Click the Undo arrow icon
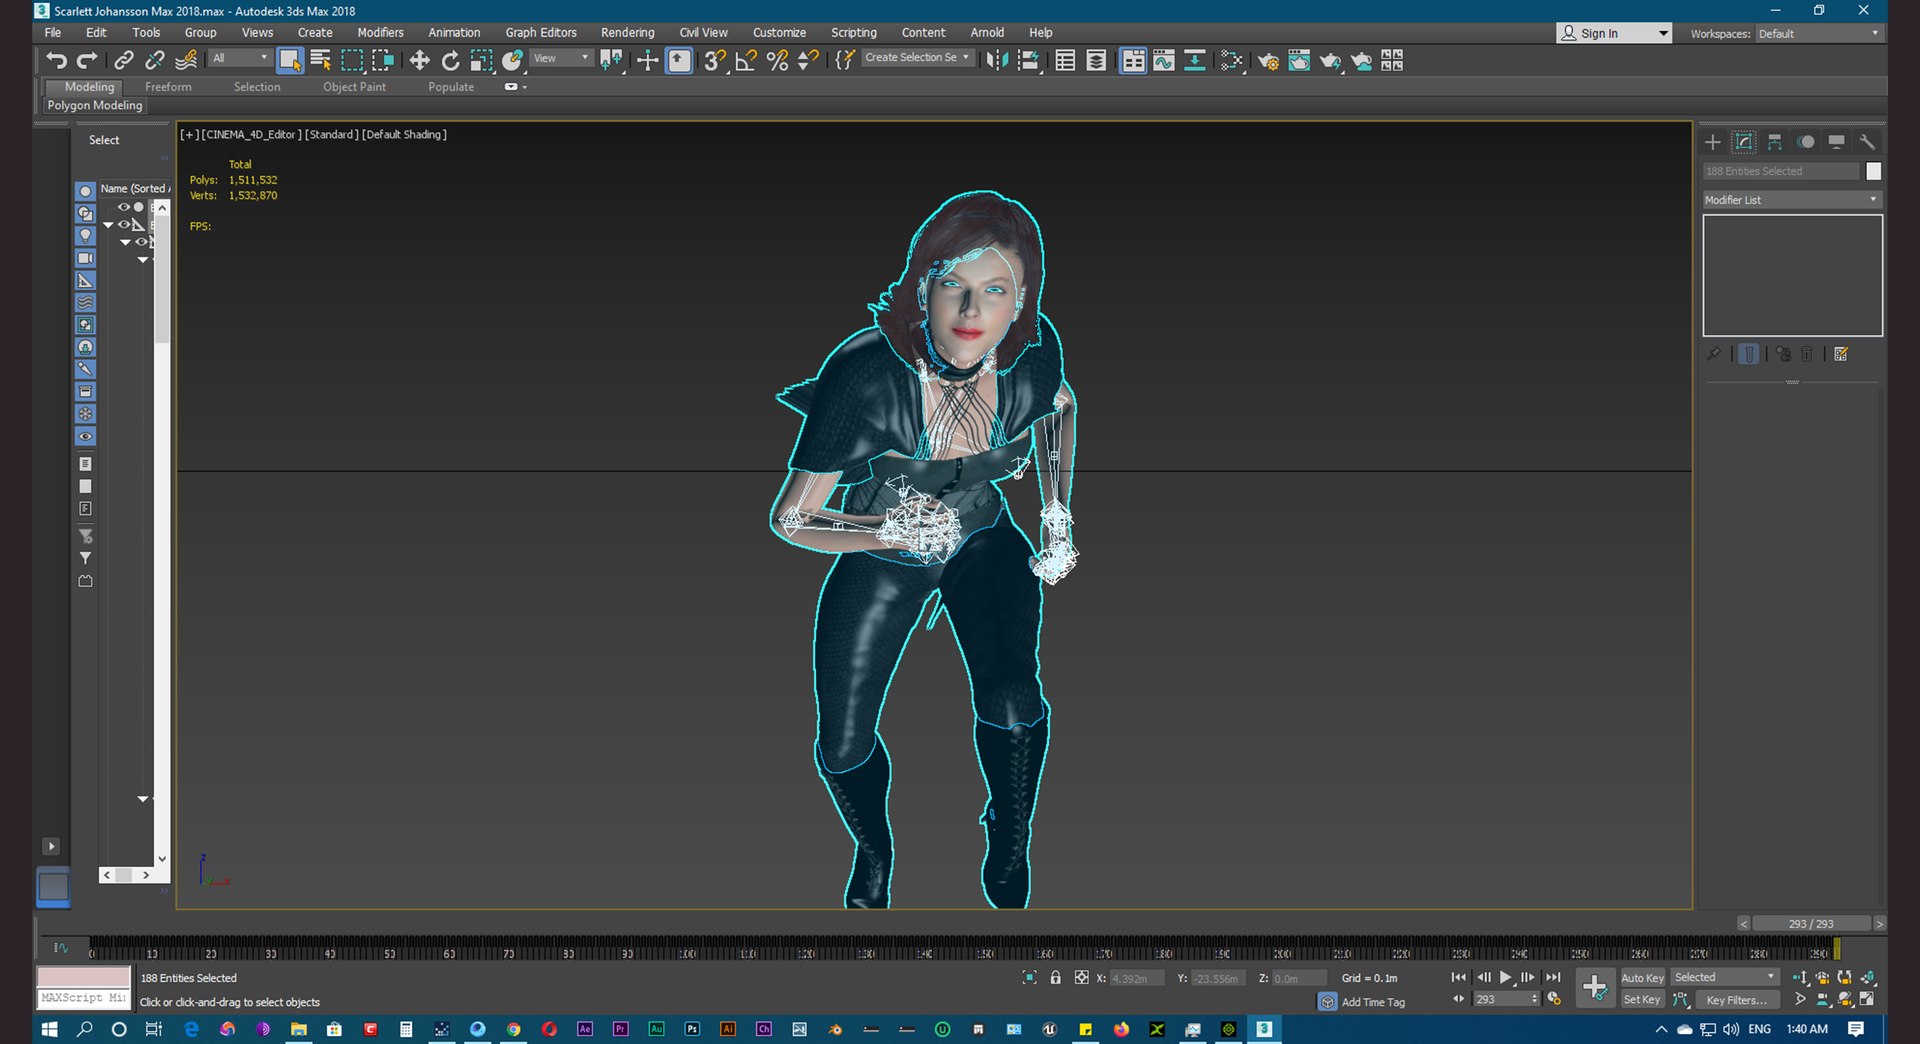 [56, 61]
